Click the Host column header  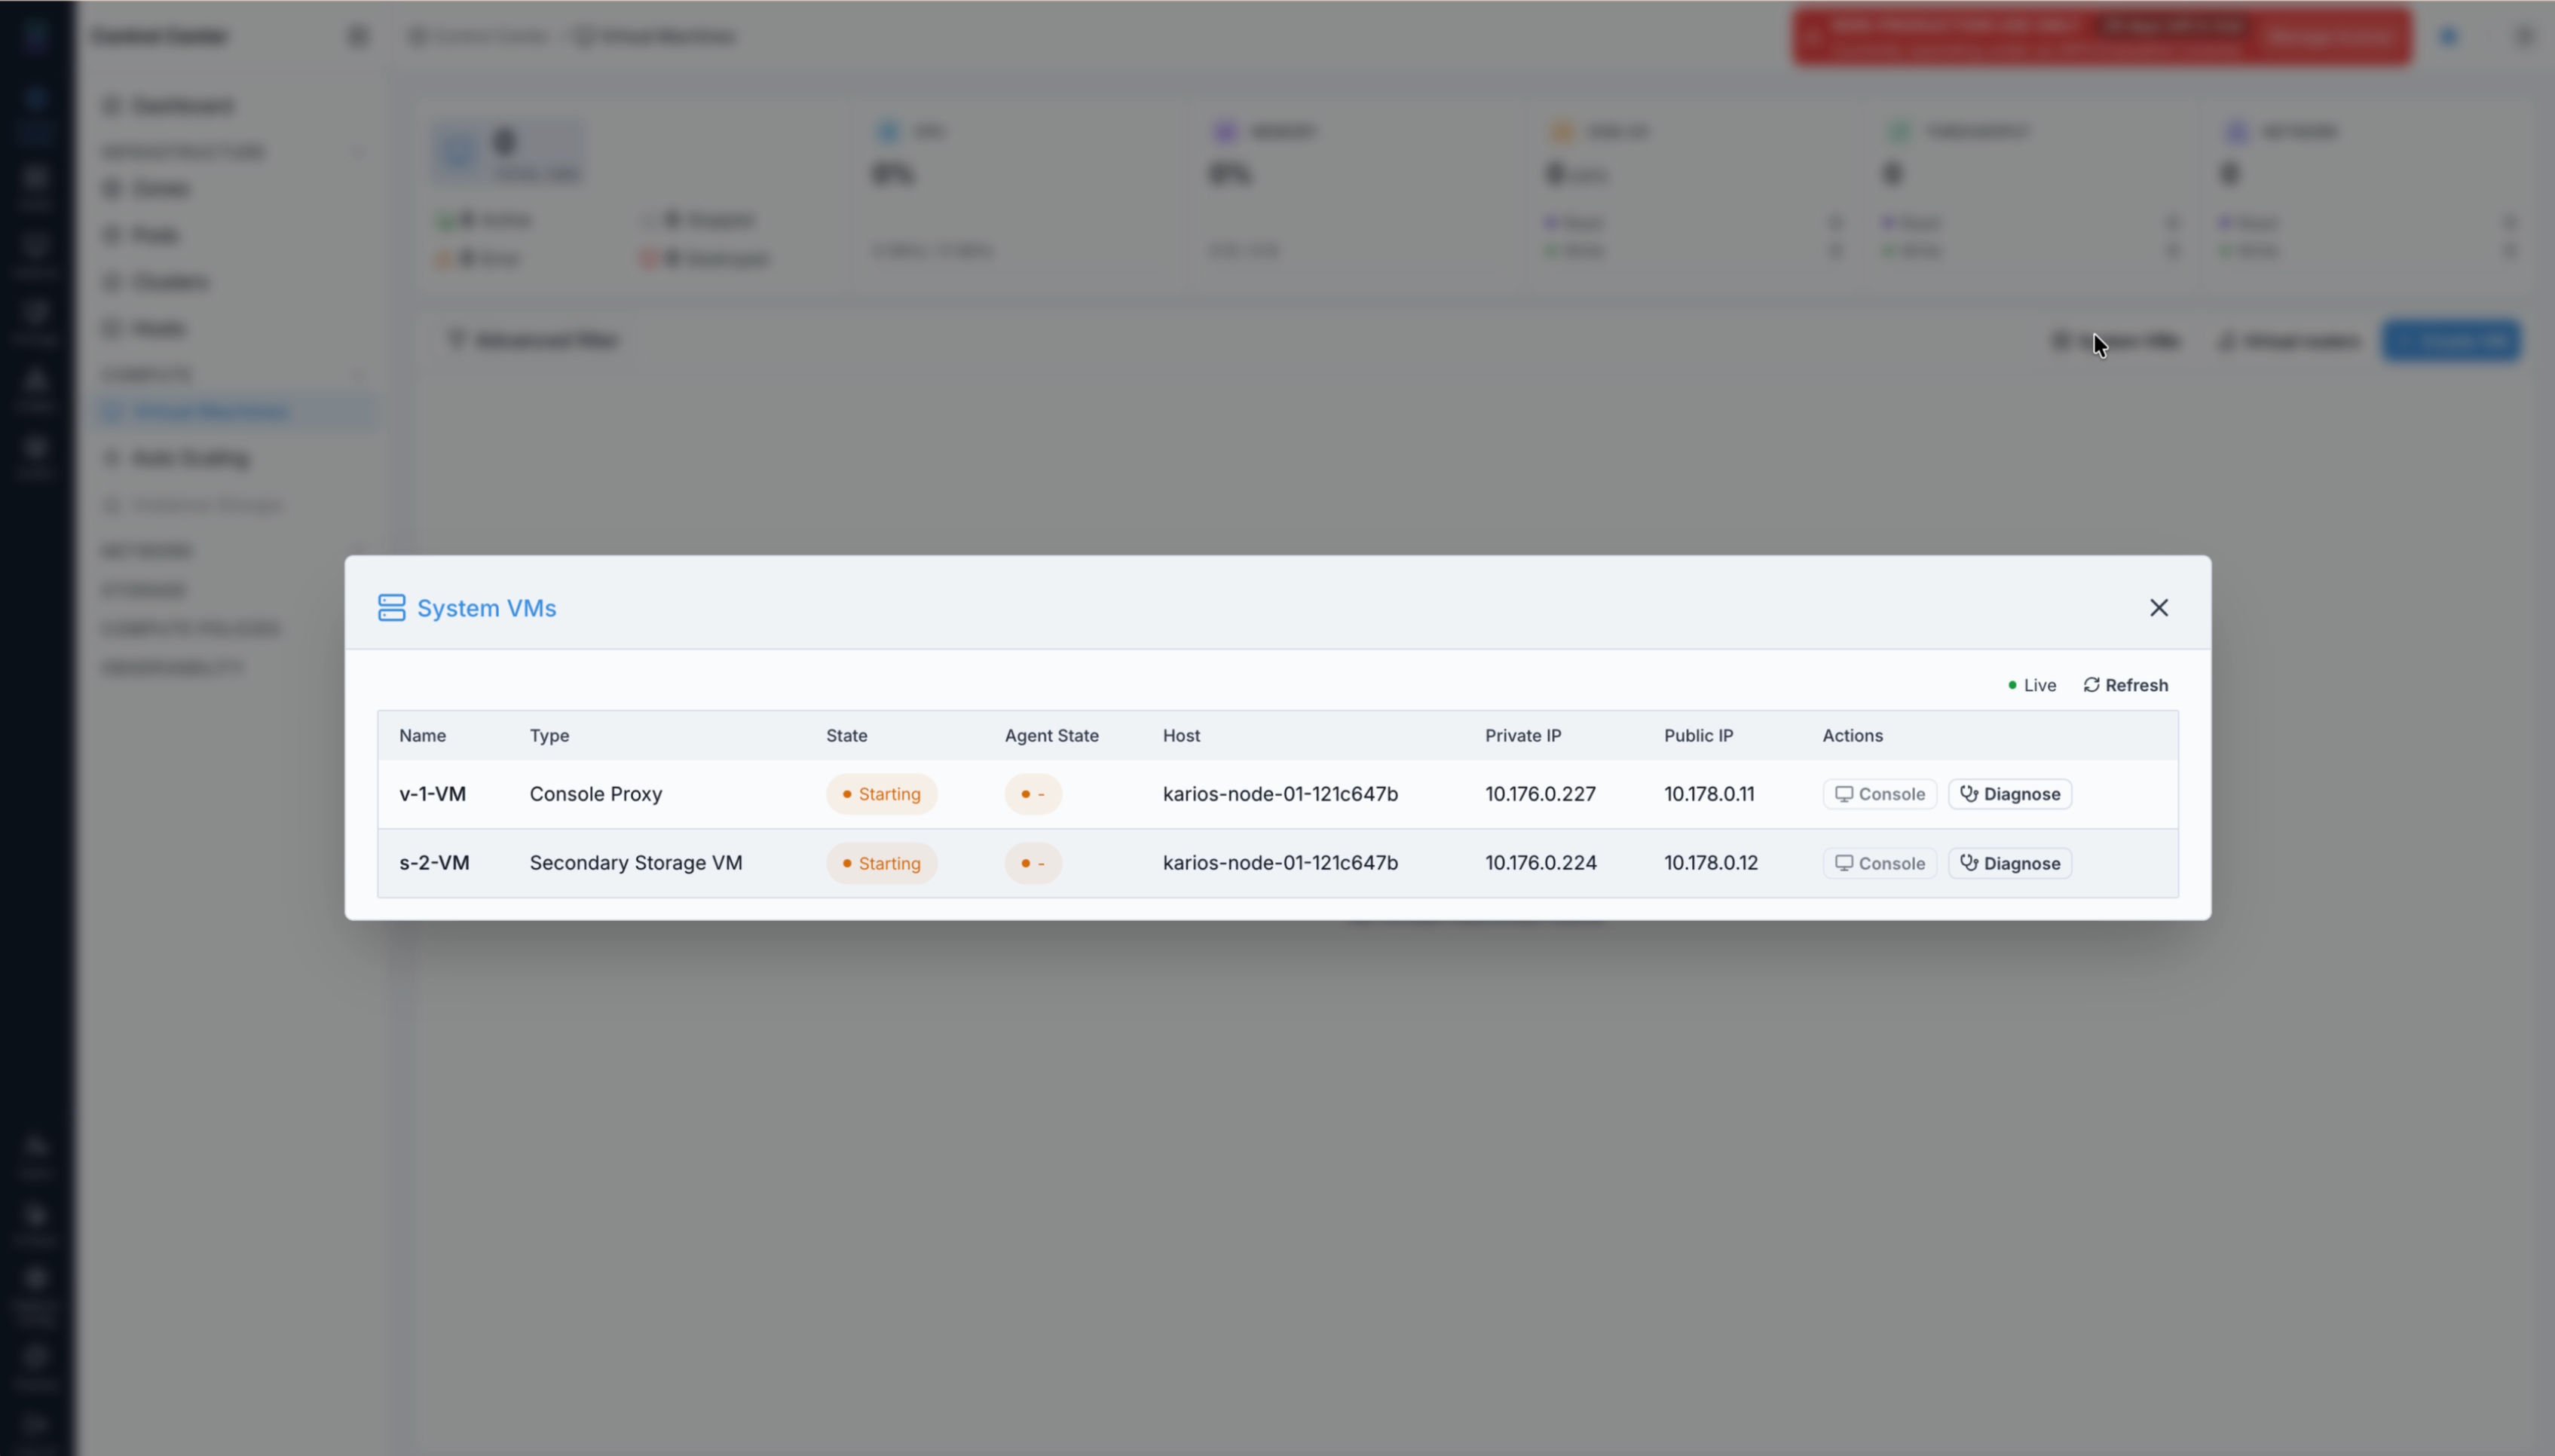(x=1181, y=736)
